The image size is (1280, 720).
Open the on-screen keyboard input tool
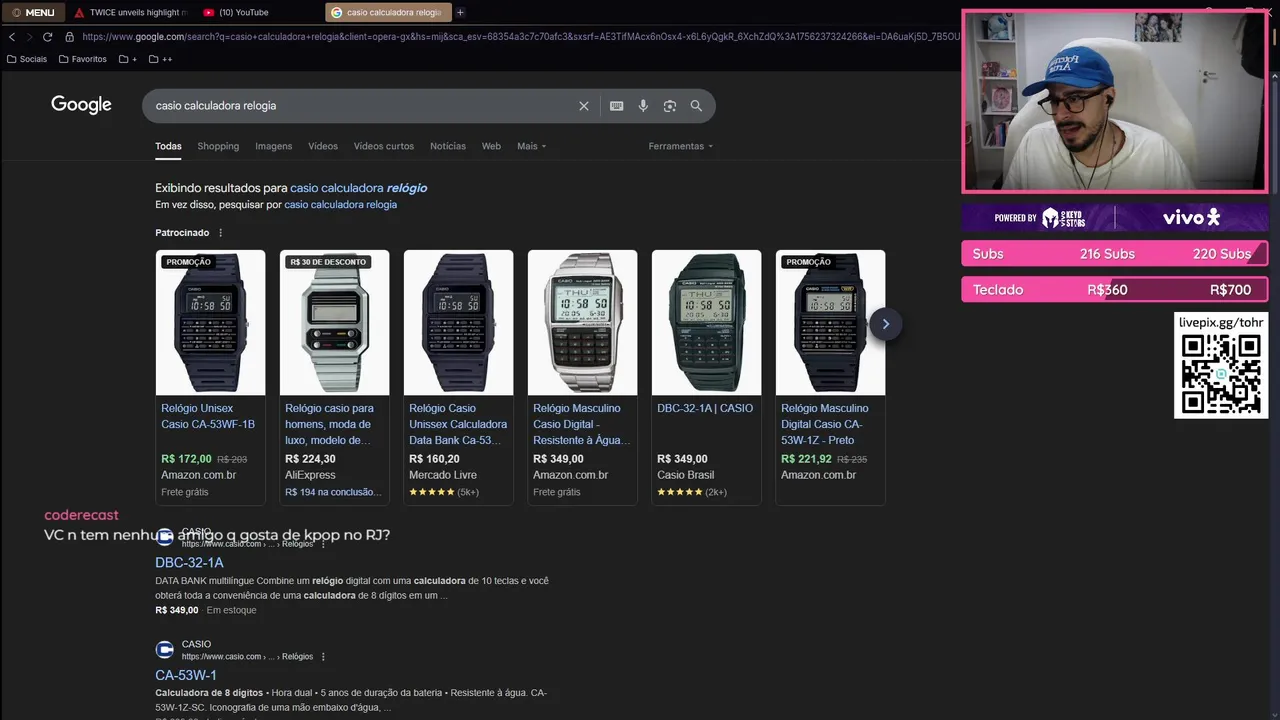click(x=617, y=106)
